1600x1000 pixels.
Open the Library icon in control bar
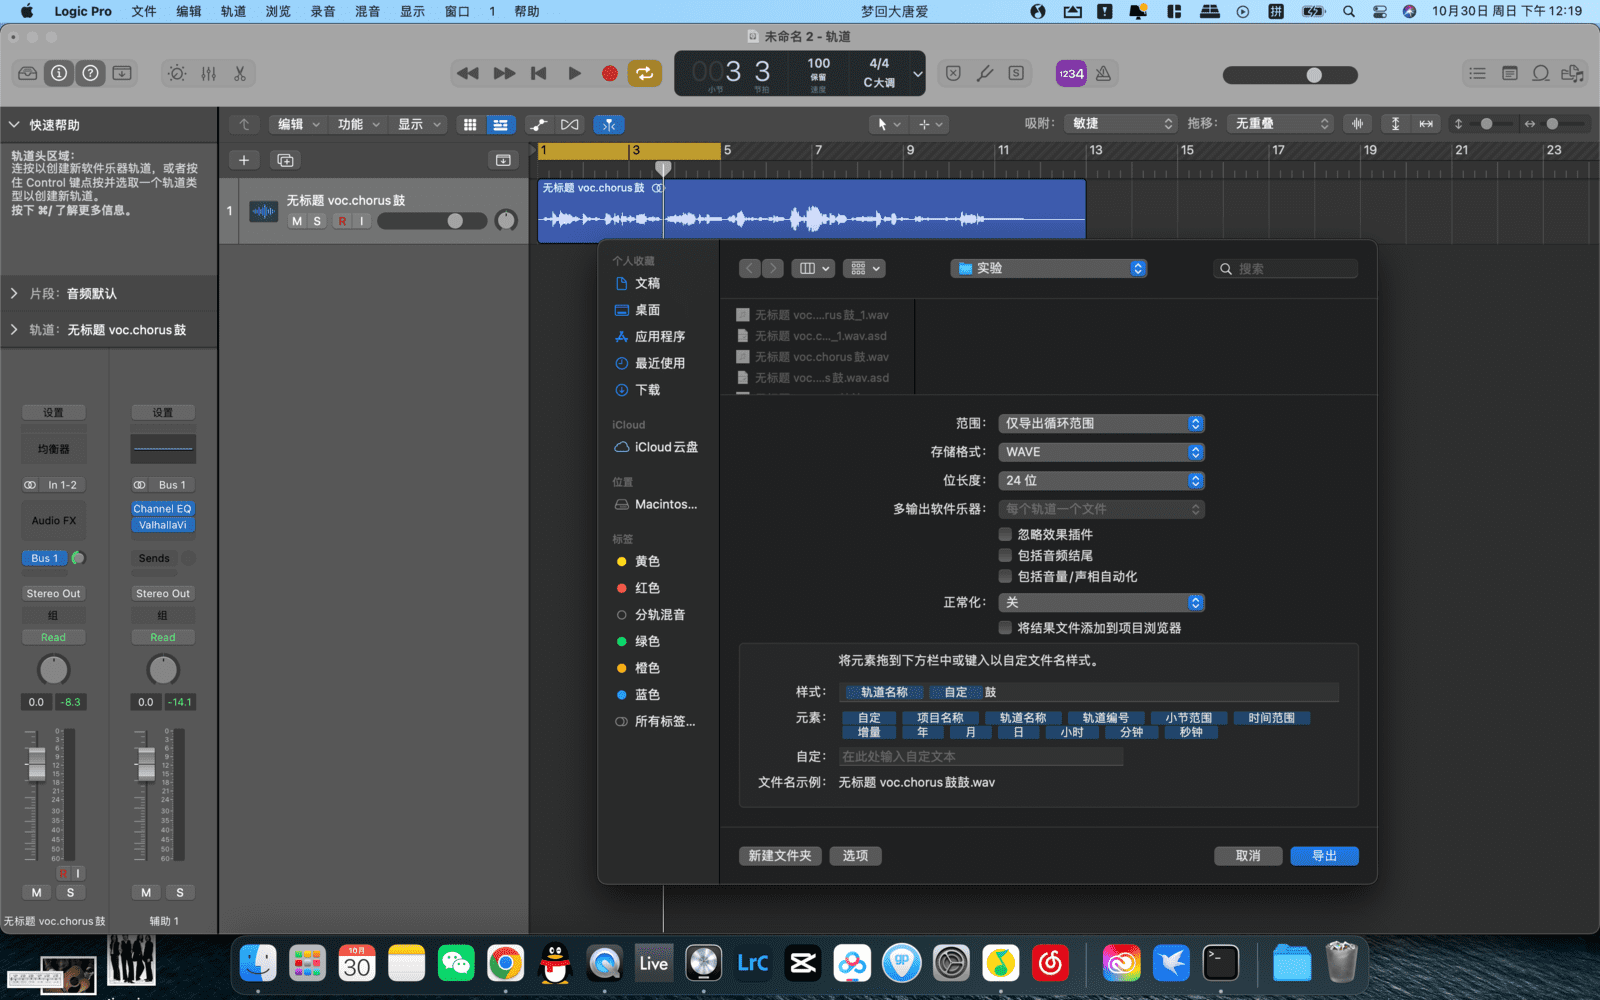(28, 73)
